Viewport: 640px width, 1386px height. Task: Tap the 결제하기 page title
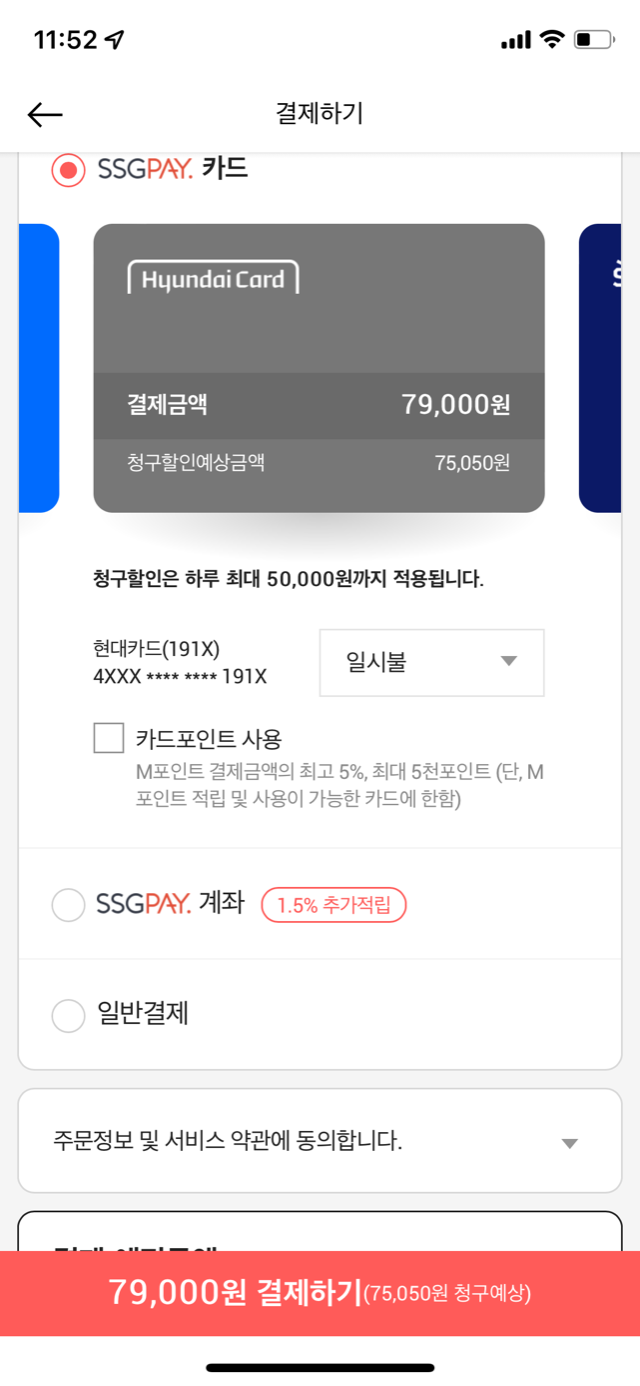click(320, 114)
